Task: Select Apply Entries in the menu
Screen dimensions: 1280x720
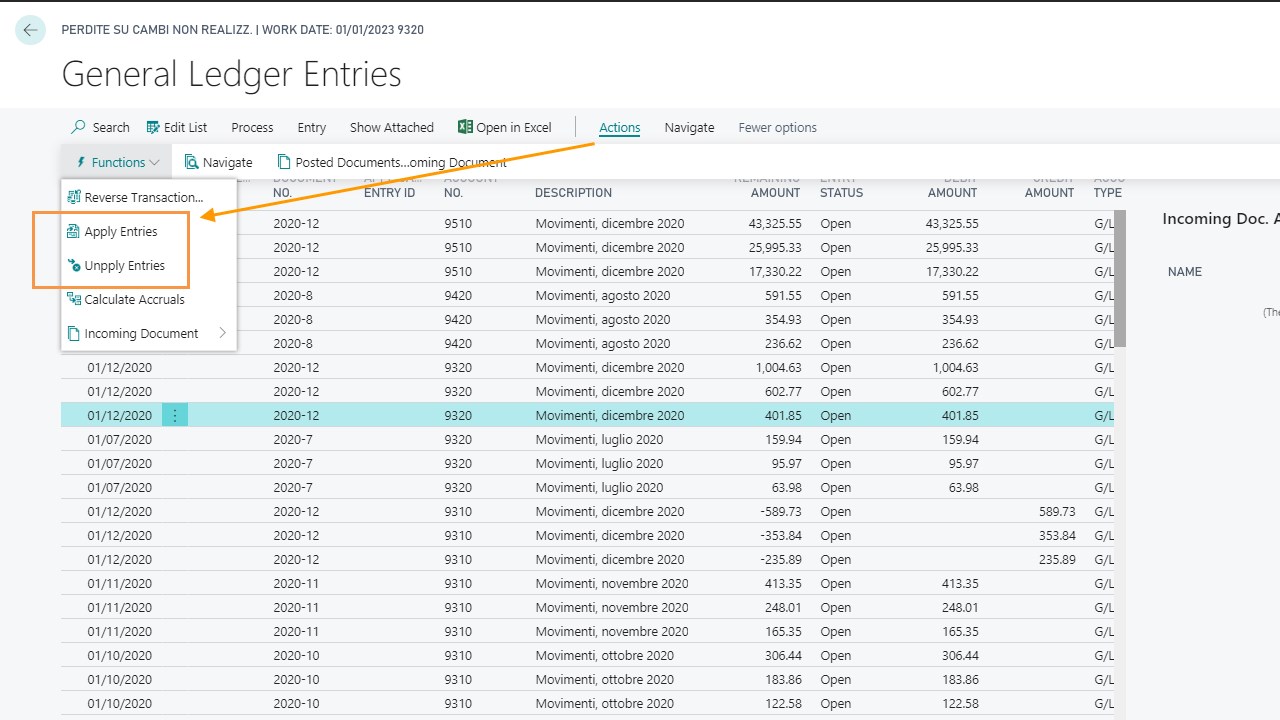Action: pos(149,231)
